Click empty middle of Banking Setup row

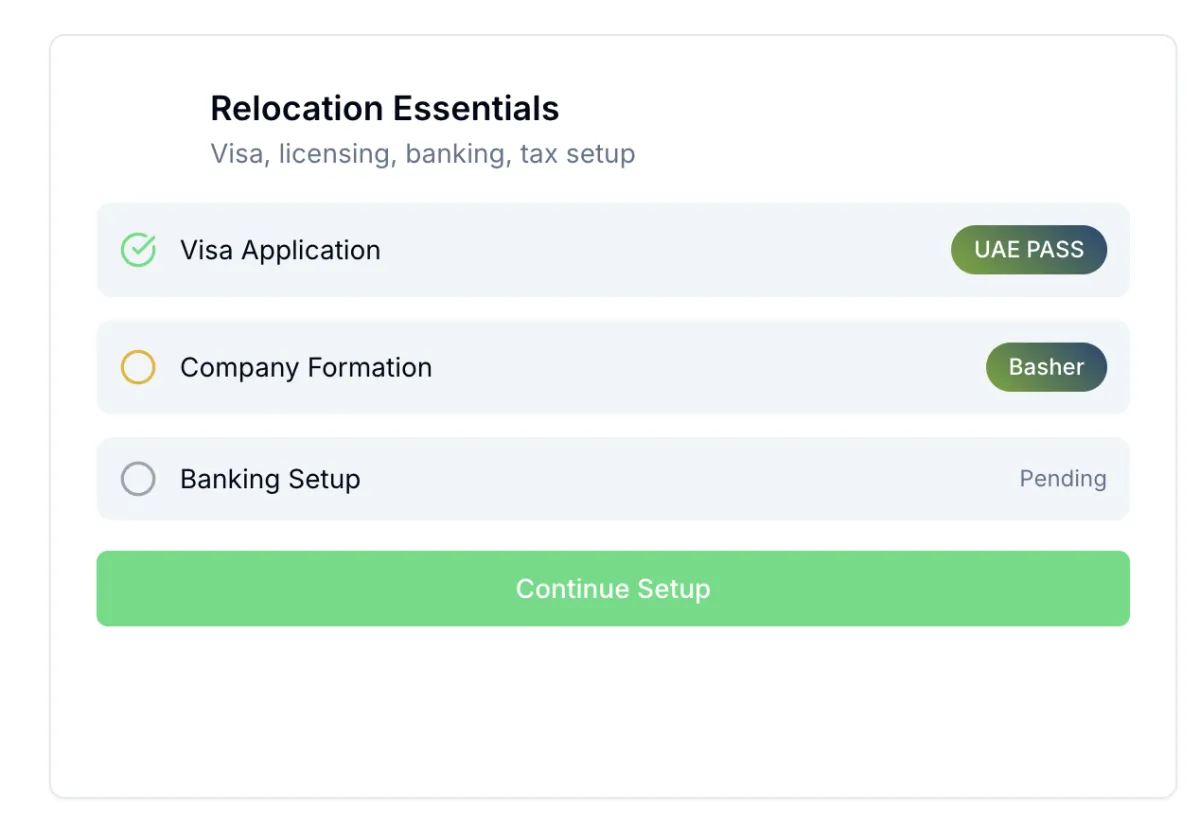(x=680, y=479)
